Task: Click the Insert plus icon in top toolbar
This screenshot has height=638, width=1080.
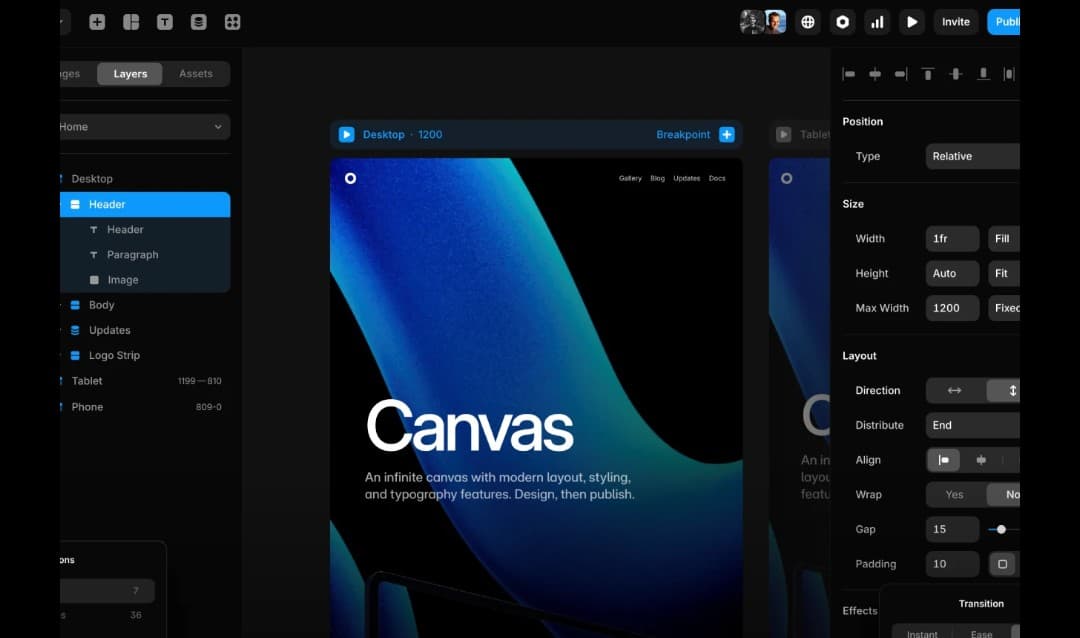Action: coord(97,22)
